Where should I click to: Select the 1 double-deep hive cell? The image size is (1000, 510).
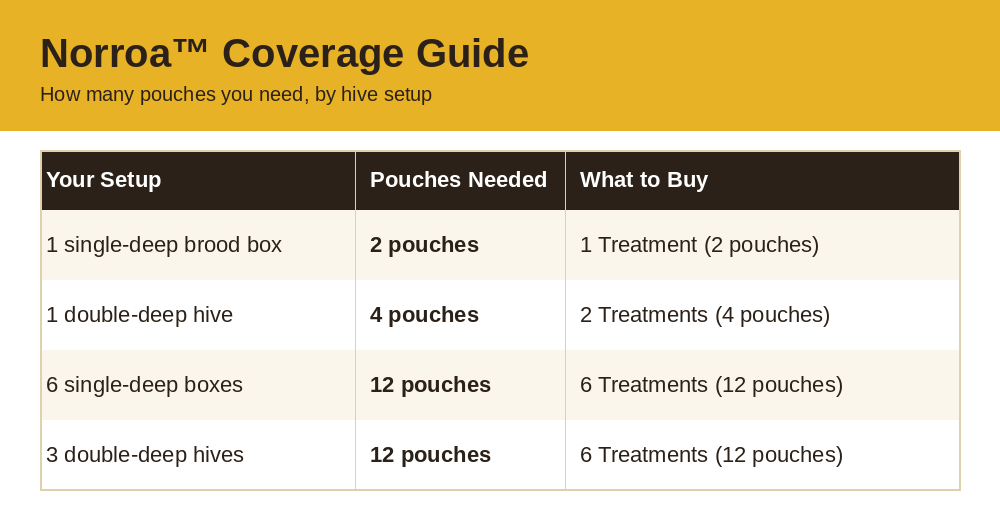pyautogui.click(x=198, y=315)
